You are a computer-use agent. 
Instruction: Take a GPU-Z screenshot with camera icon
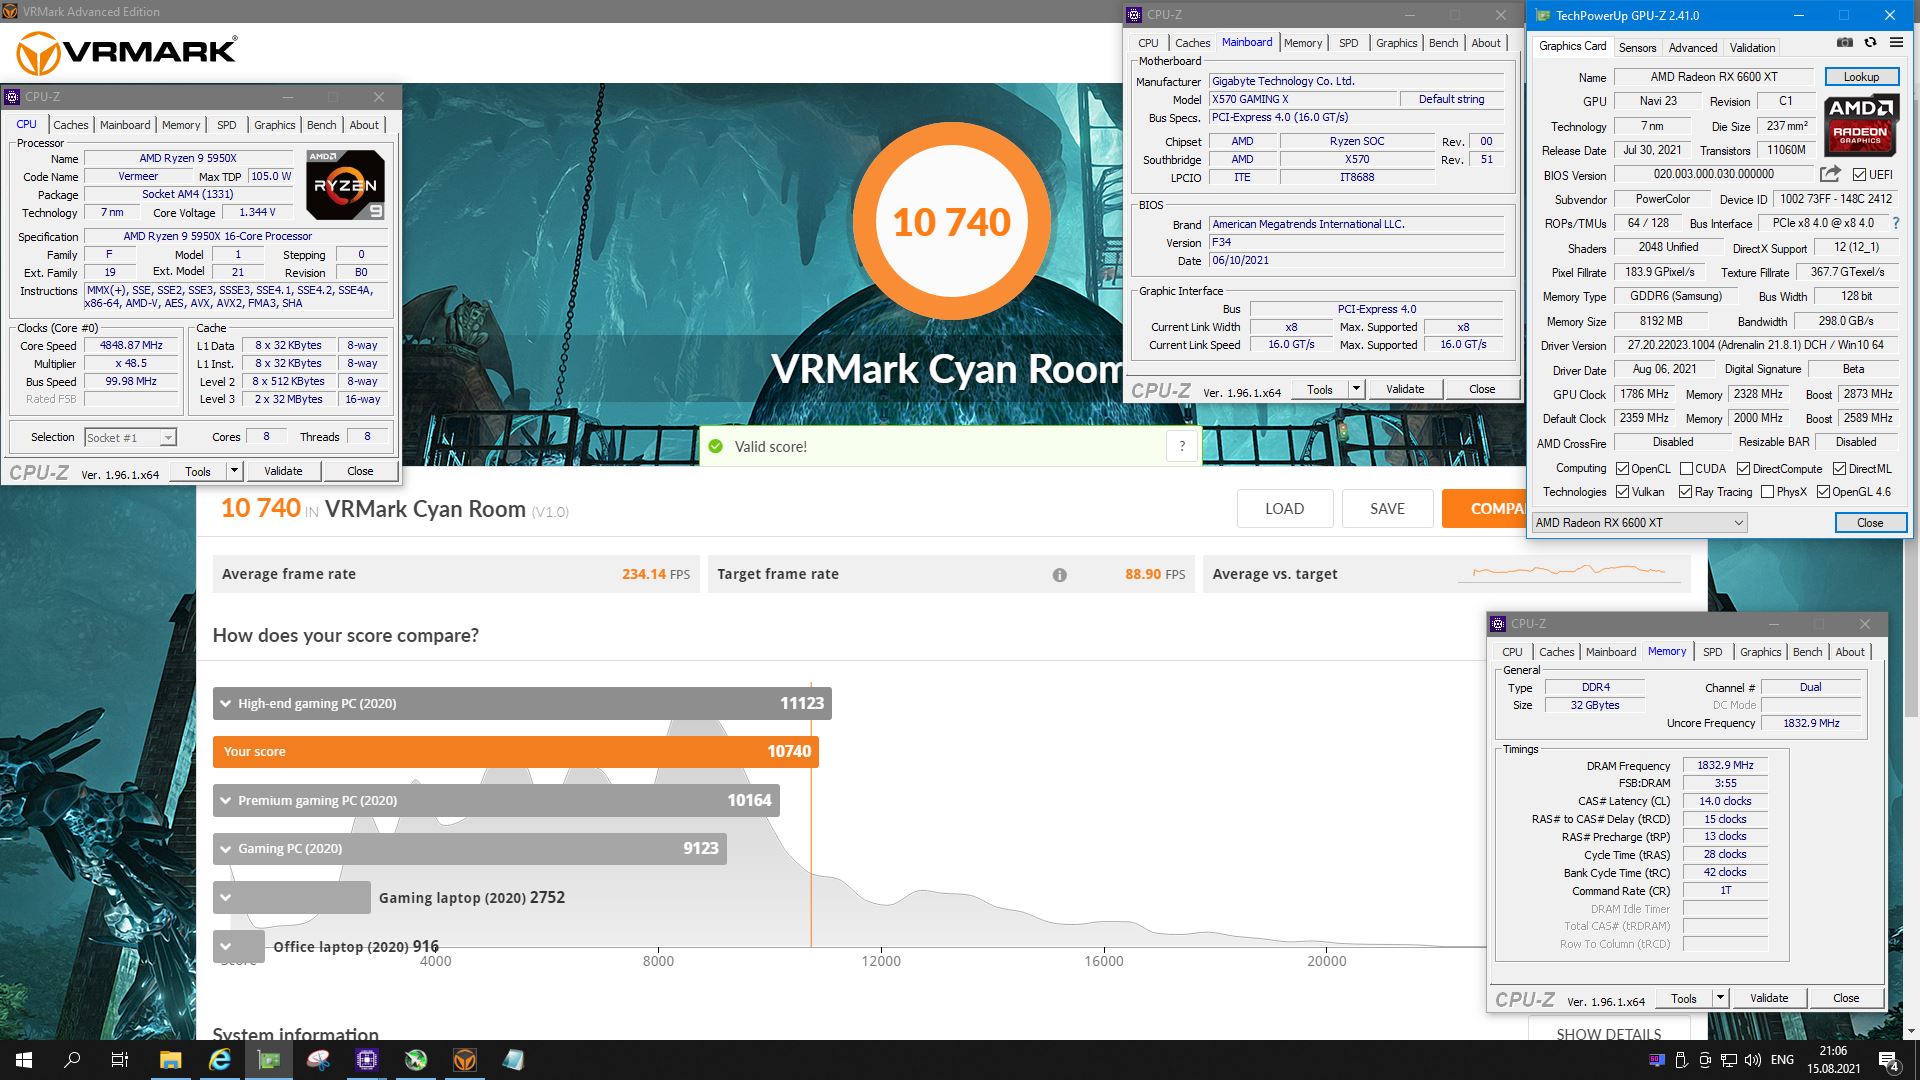point(1845,43)
